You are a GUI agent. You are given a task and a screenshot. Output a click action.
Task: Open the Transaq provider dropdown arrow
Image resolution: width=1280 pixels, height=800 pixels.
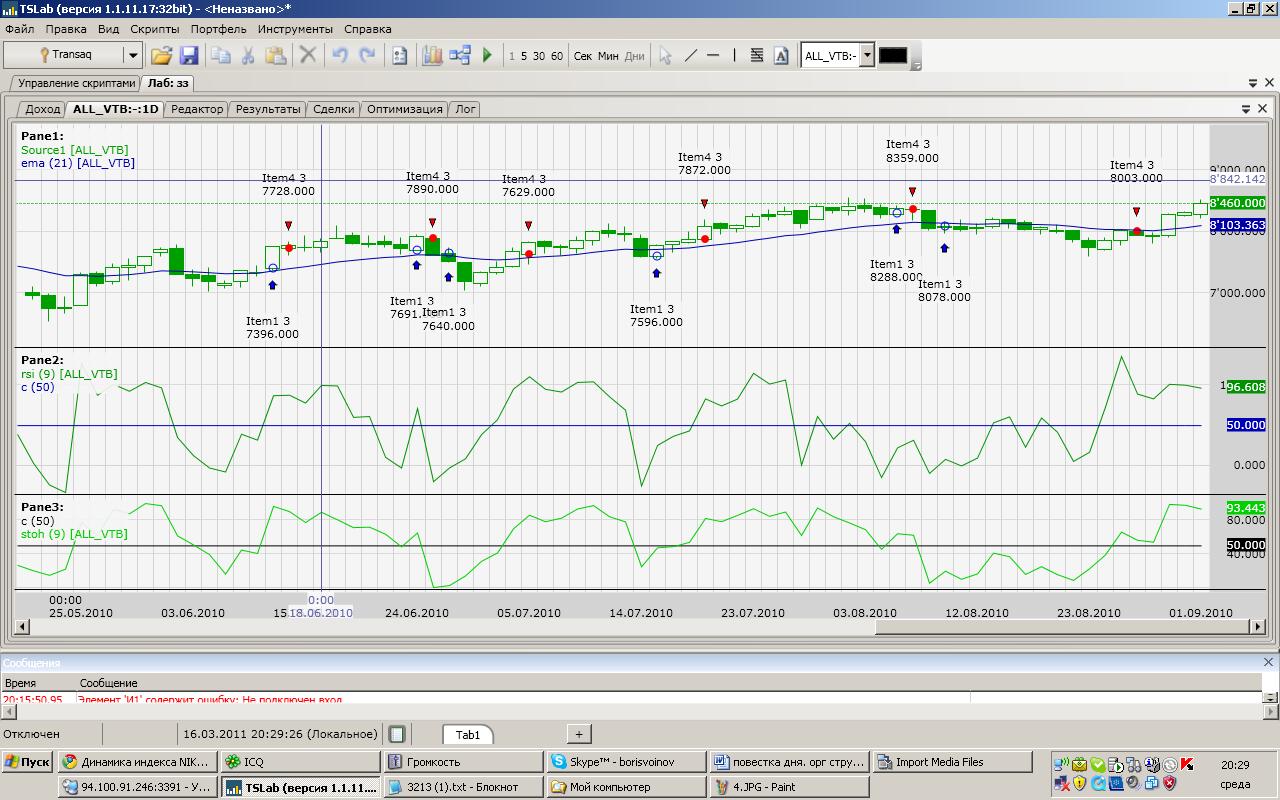click(x=132, y=56)
